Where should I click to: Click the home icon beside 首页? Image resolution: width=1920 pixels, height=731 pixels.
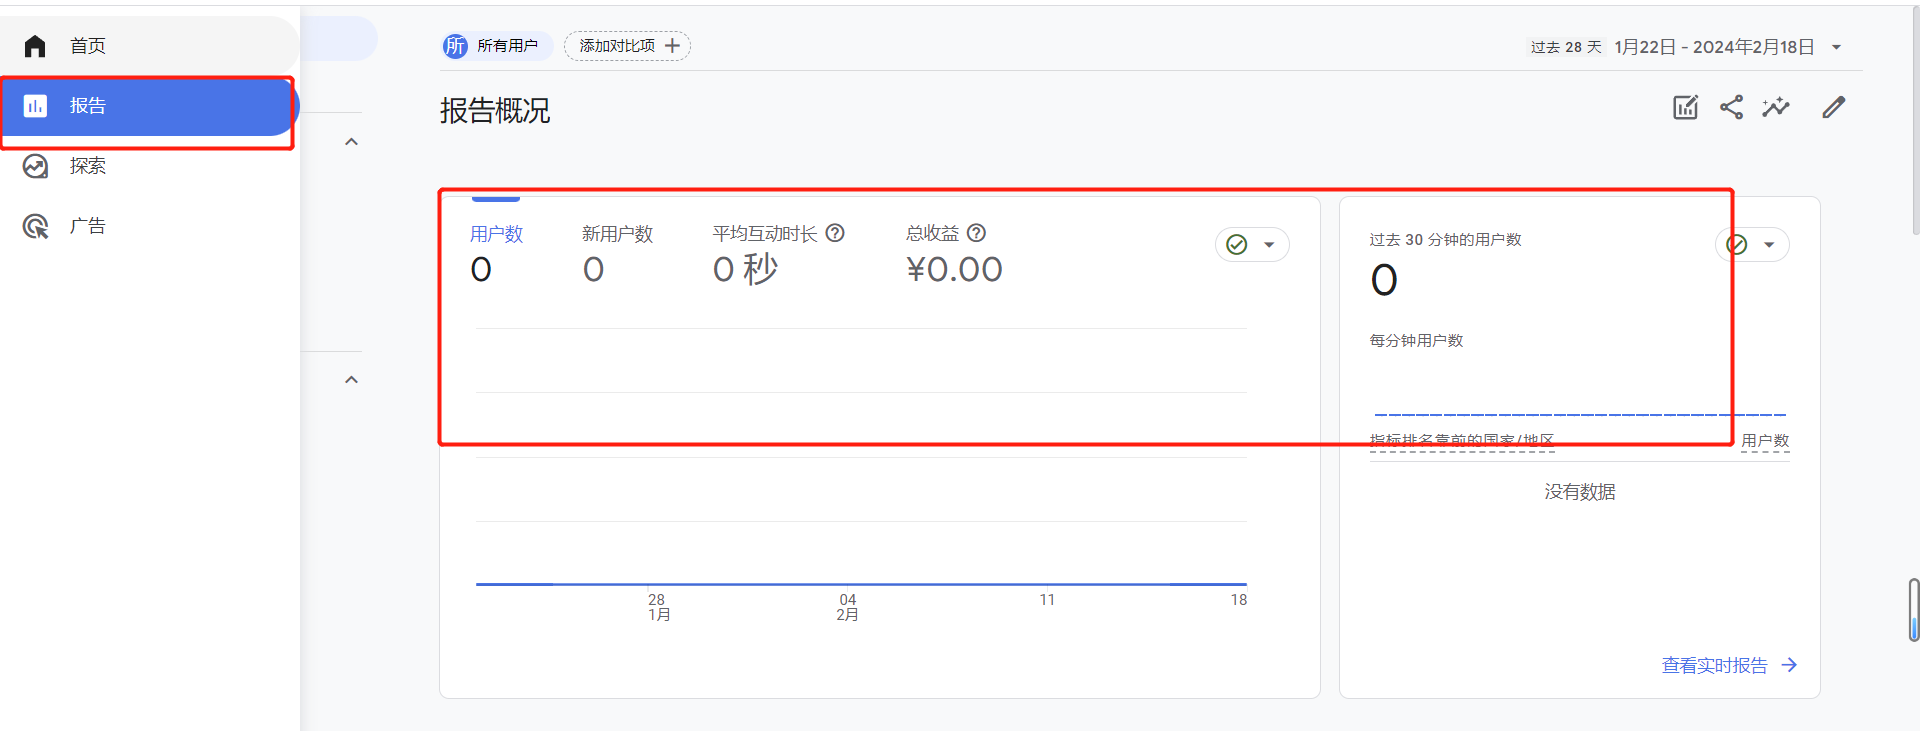pos(35,46)
